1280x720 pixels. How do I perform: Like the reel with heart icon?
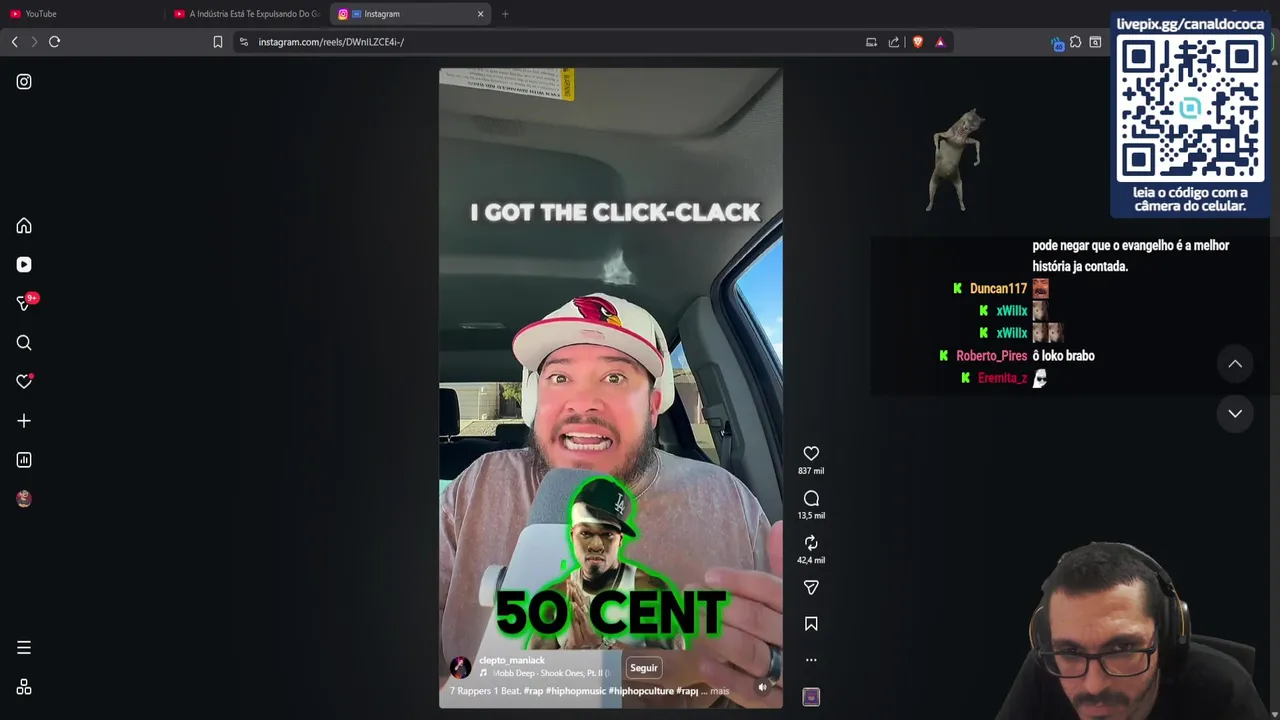click(811, 454)
